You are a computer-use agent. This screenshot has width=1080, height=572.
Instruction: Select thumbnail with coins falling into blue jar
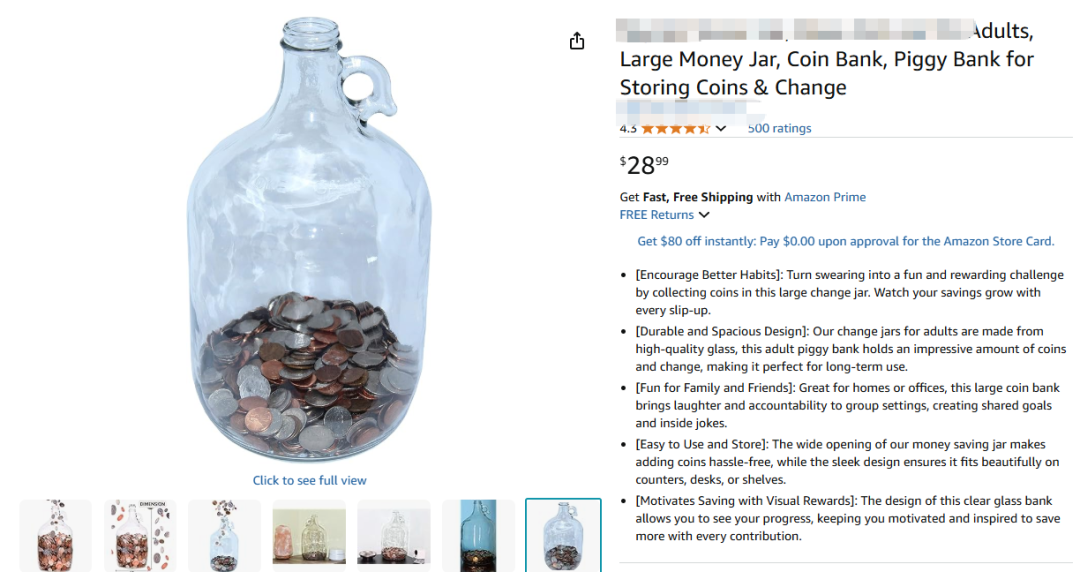(224, 535)
